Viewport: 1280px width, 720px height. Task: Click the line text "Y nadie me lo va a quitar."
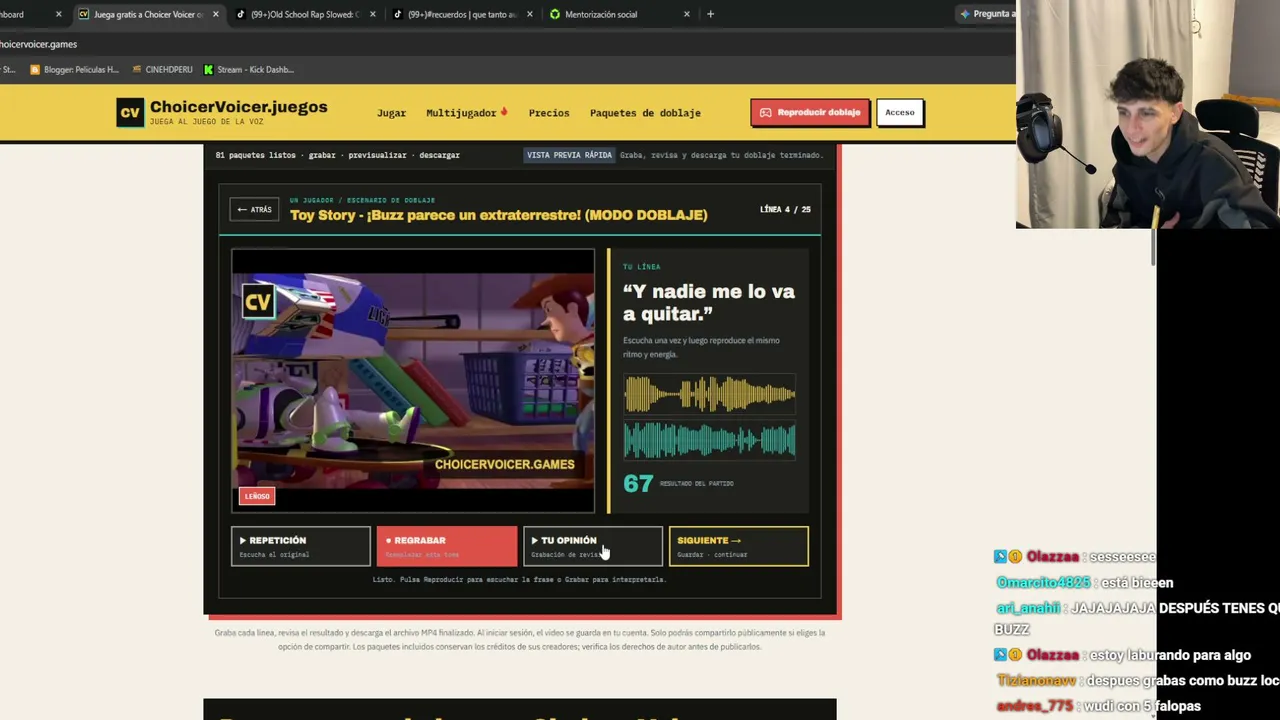pyautogui.click(x=709, y=303)
